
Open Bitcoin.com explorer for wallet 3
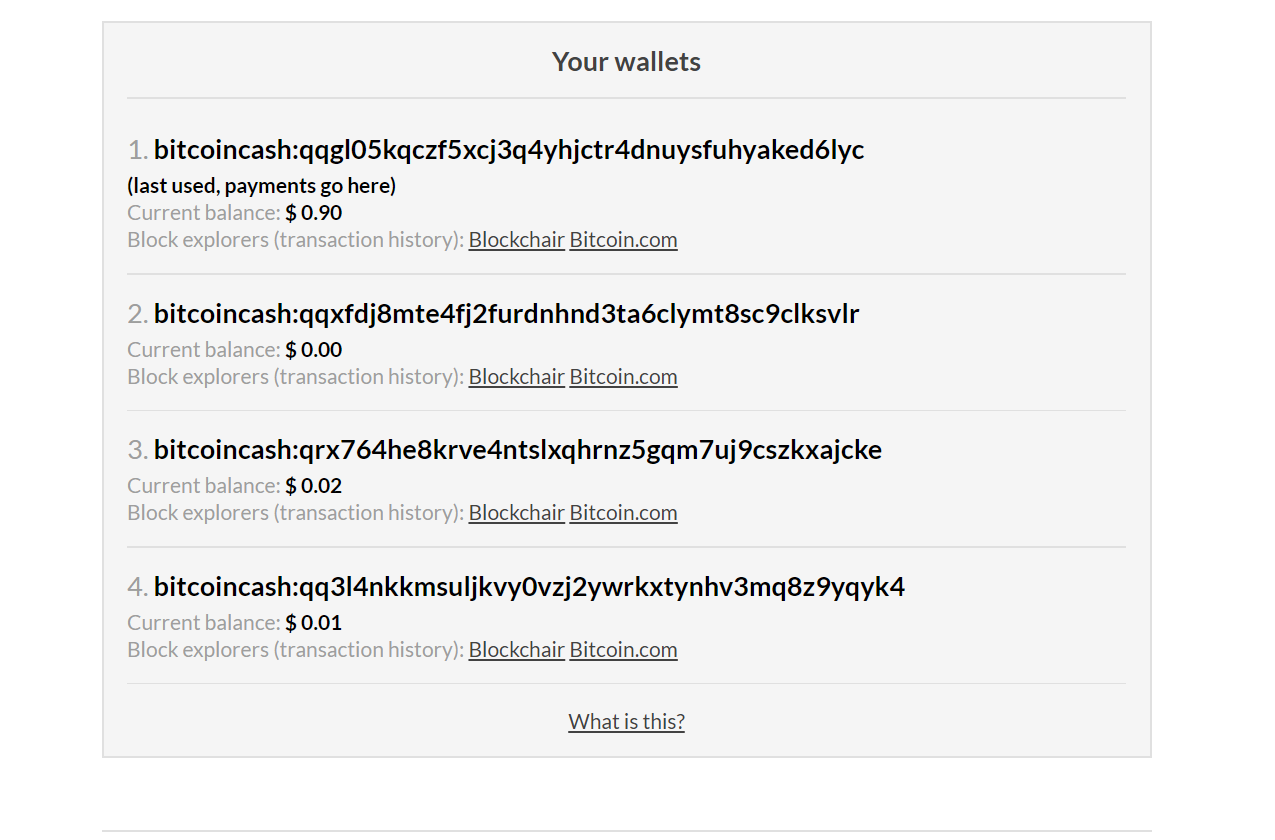[x=623, y=513]
